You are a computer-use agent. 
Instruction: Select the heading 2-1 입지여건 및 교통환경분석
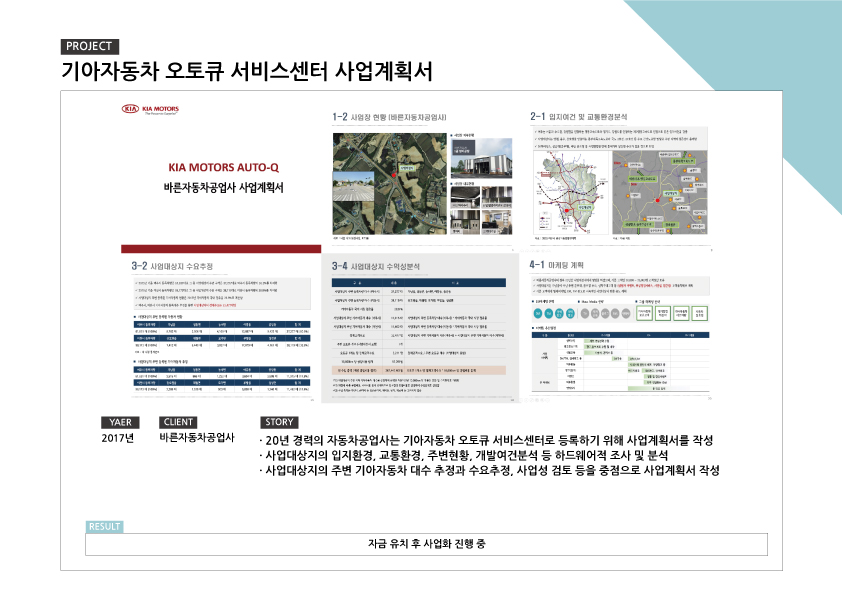point(578,116)
